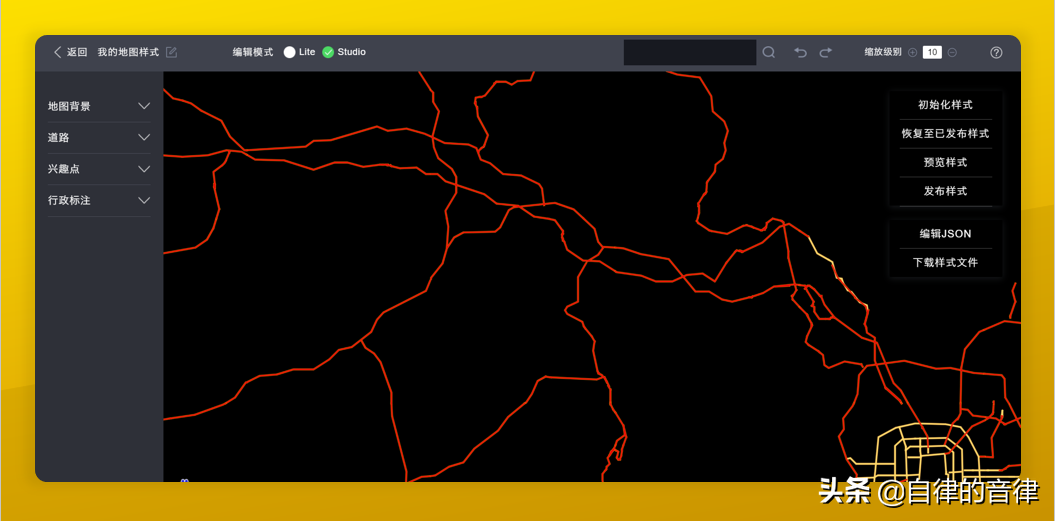
Task: Click the 编辑模式 label
Action: (x=253, y=52)
